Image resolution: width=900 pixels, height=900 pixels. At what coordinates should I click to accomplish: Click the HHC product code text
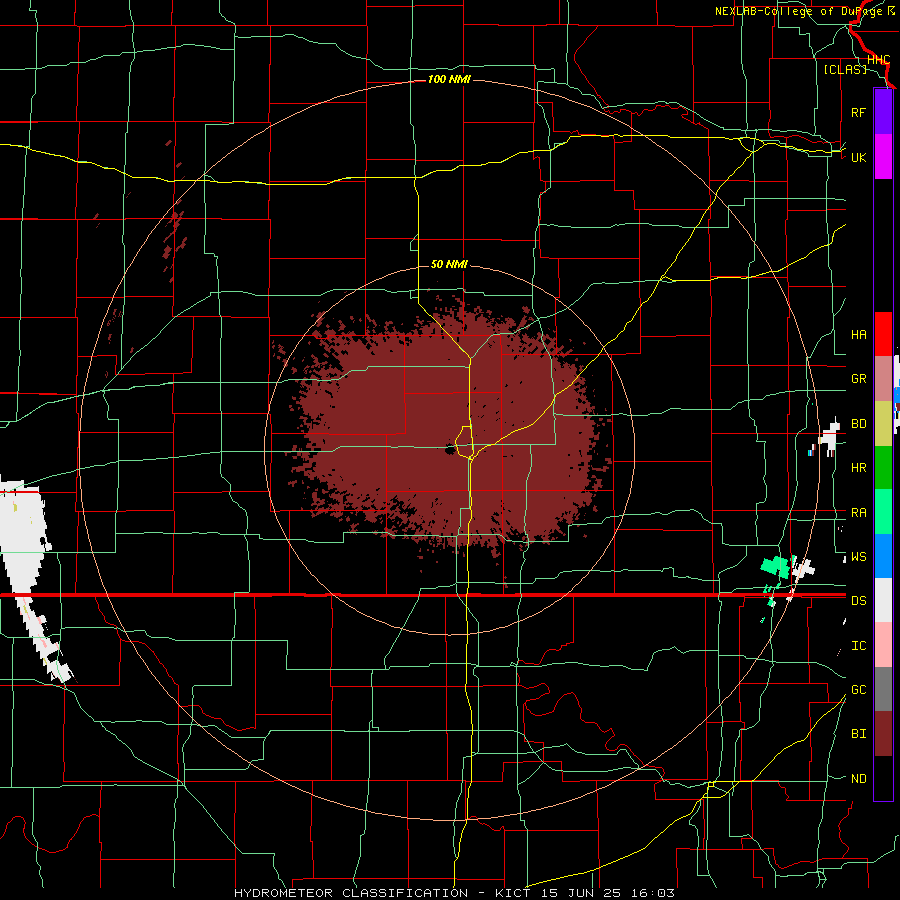(878, 60)
